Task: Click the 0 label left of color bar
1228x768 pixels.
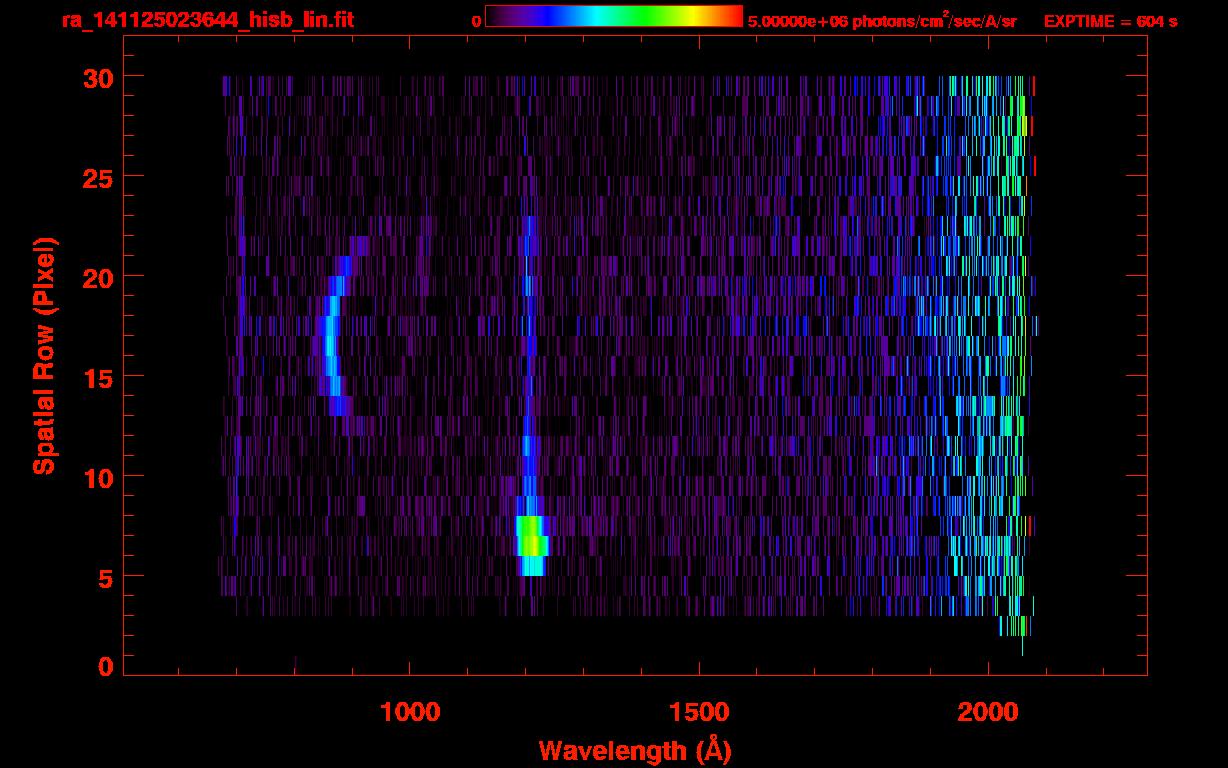Action: point(476,21)
